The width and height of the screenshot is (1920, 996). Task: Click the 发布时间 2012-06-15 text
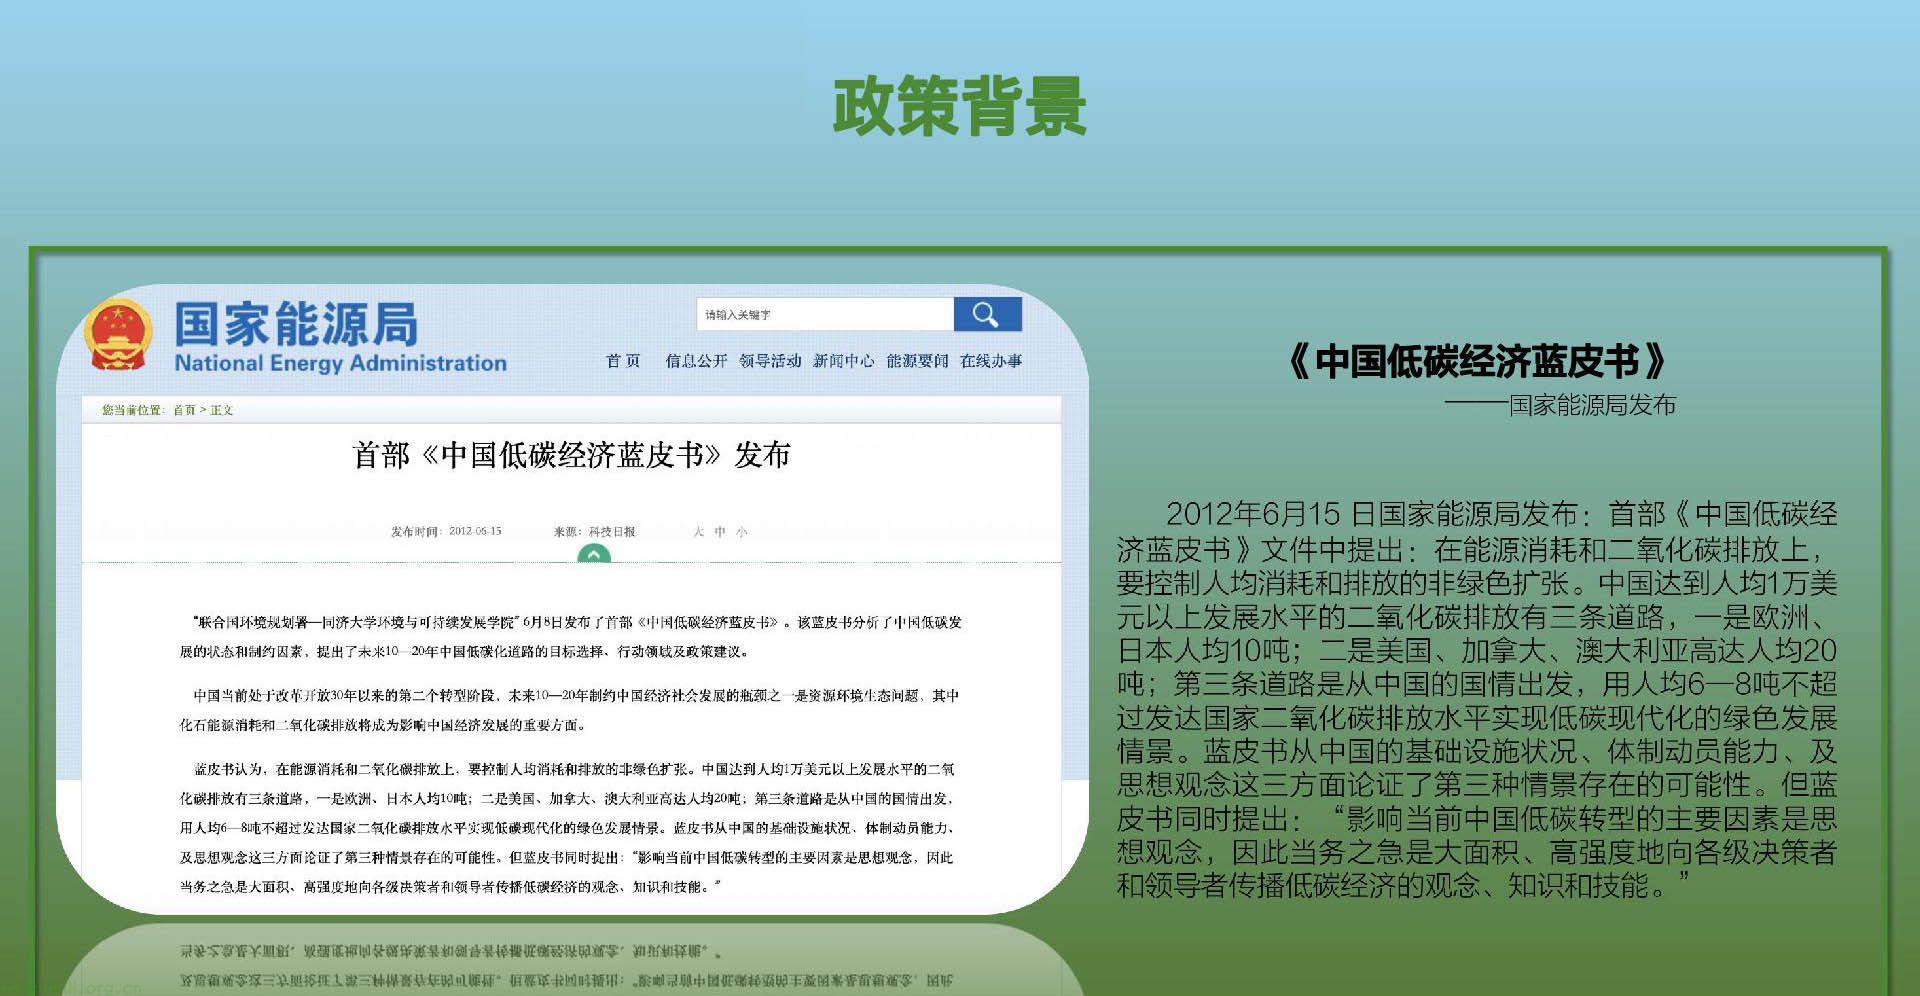[x=446, y=532]
